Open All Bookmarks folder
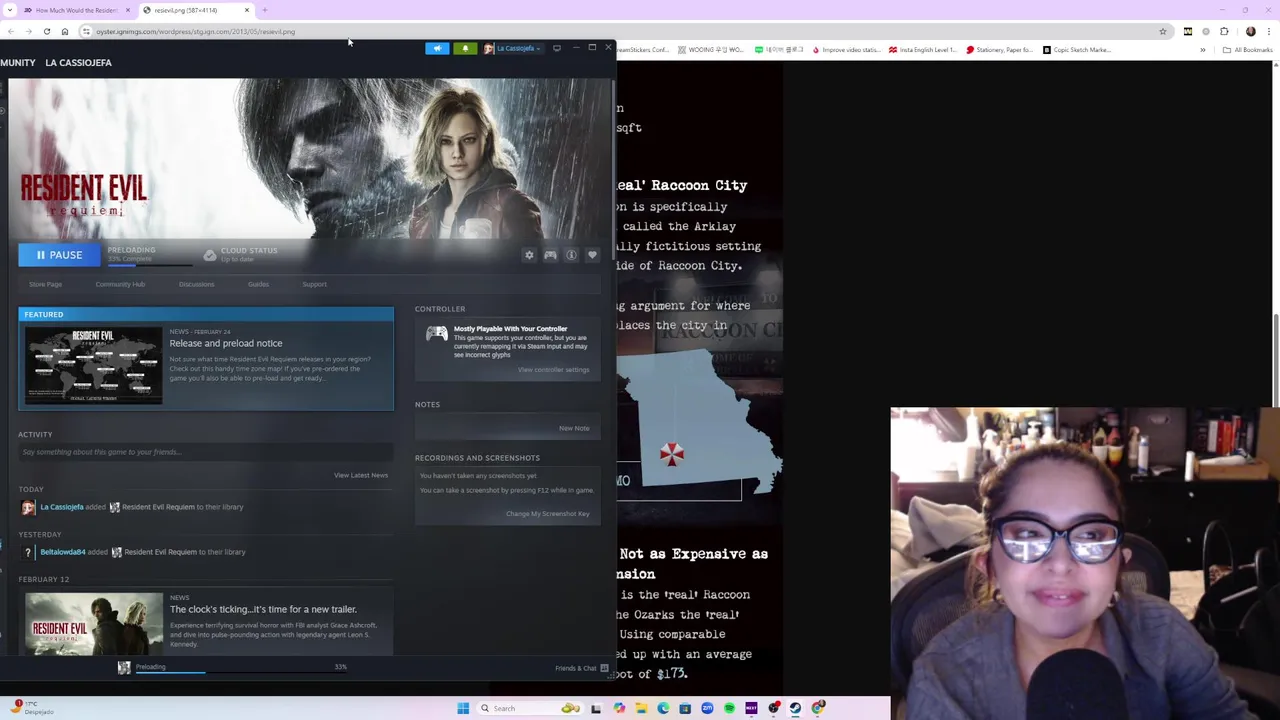 [1247, 50]
